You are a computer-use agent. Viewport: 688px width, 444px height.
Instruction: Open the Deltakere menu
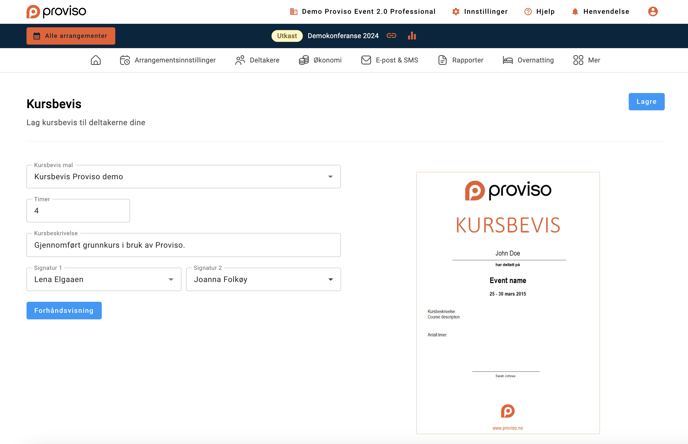tap(257, 60)
